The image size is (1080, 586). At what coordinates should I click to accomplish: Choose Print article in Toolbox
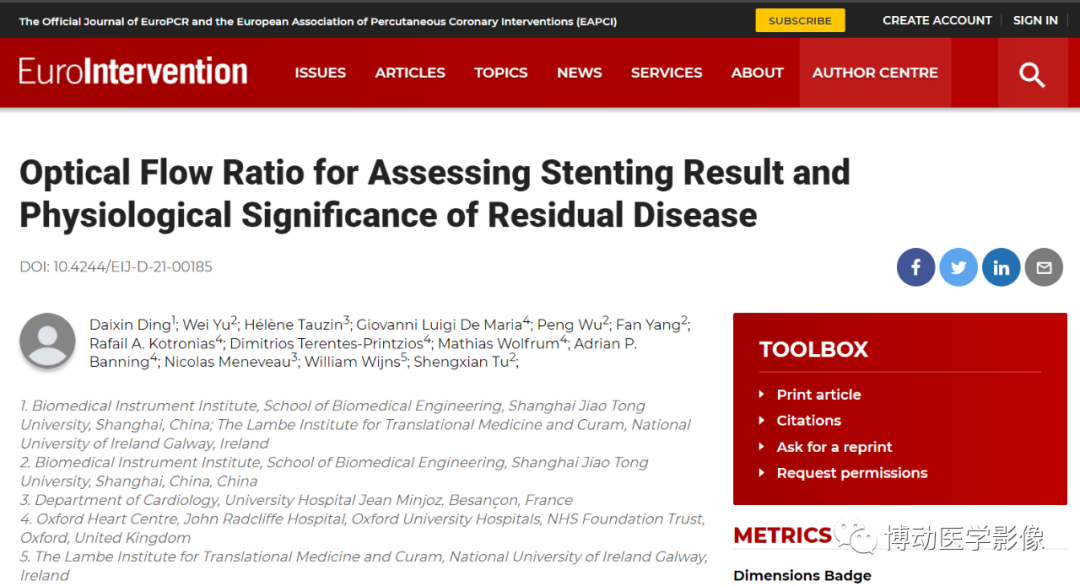(818, 395)
